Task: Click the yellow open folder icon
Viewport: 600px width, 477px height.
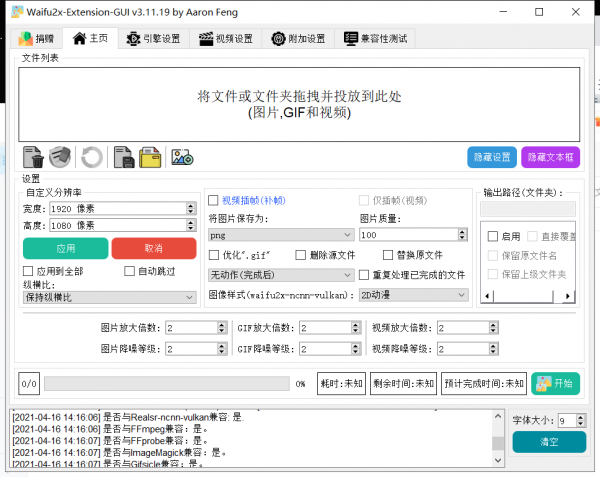Action: click(x=150, y=157)
